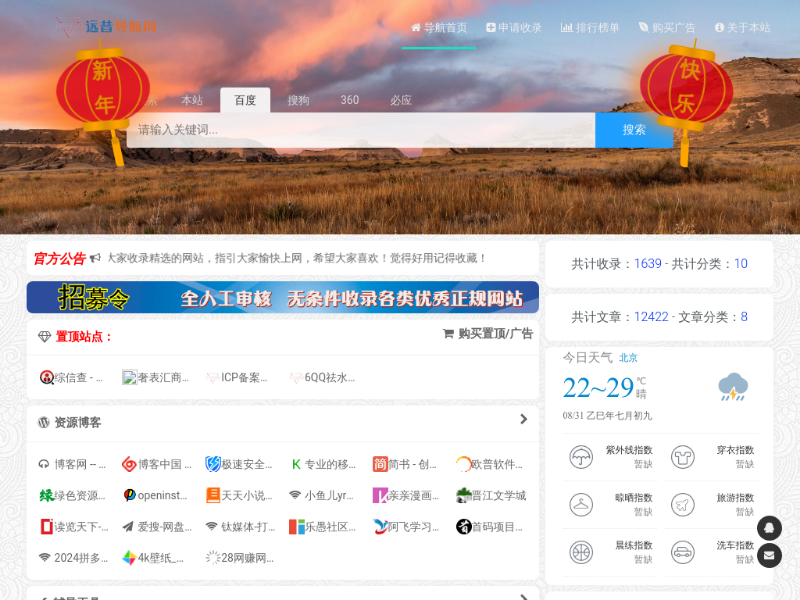Click the clothes hanger drying index icon
Viewport: 800px width, 600px height.
[581, 504]
